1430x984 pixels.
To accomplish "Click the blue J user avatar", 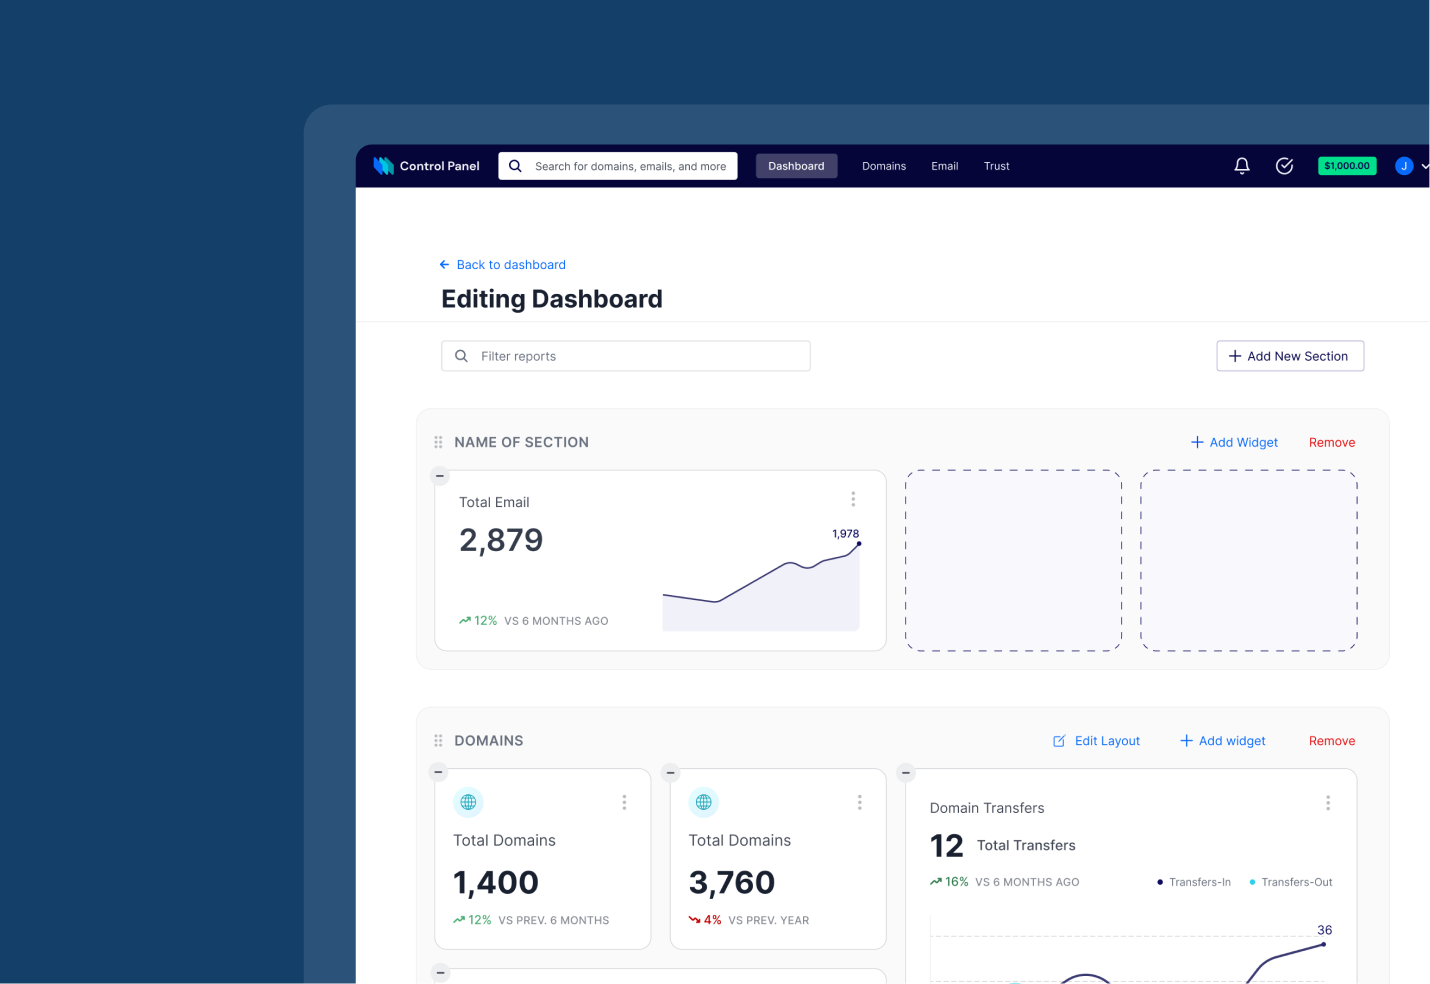I will pyautogui.click(x=1404, y=166).
